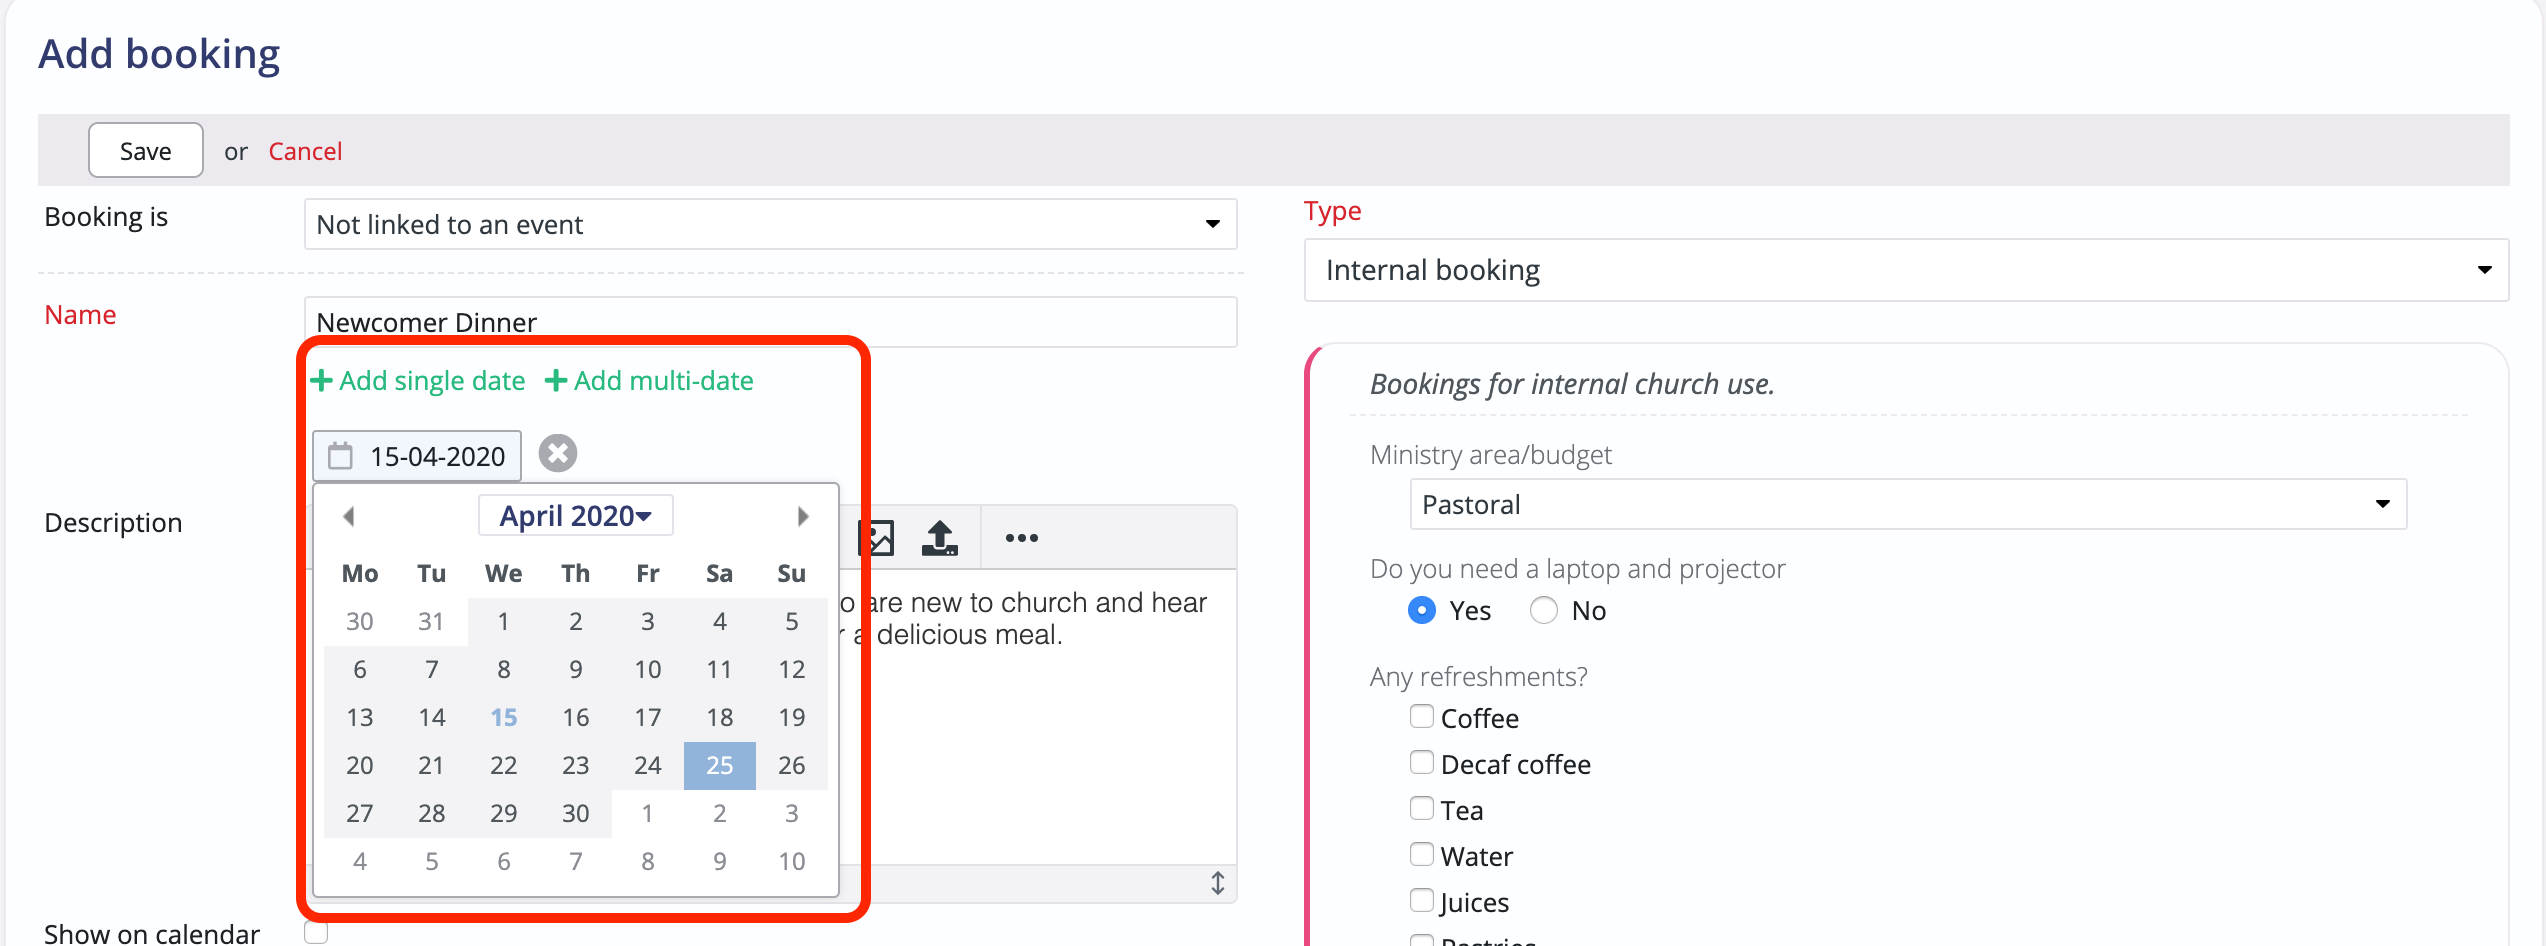Add a multi-date to the booking

click(650, 380)
